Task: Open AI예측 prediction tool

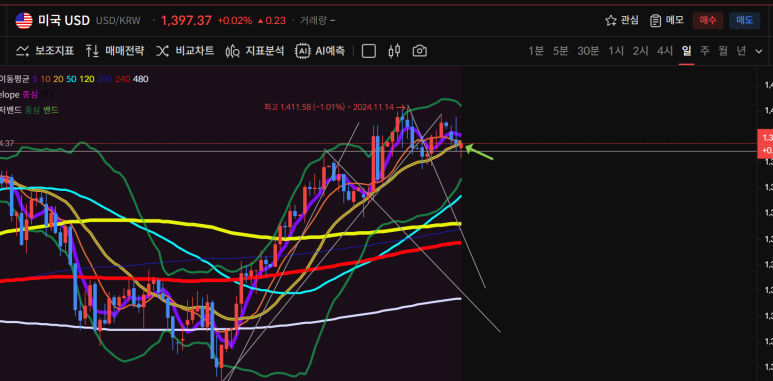Action: coord(320,51)
